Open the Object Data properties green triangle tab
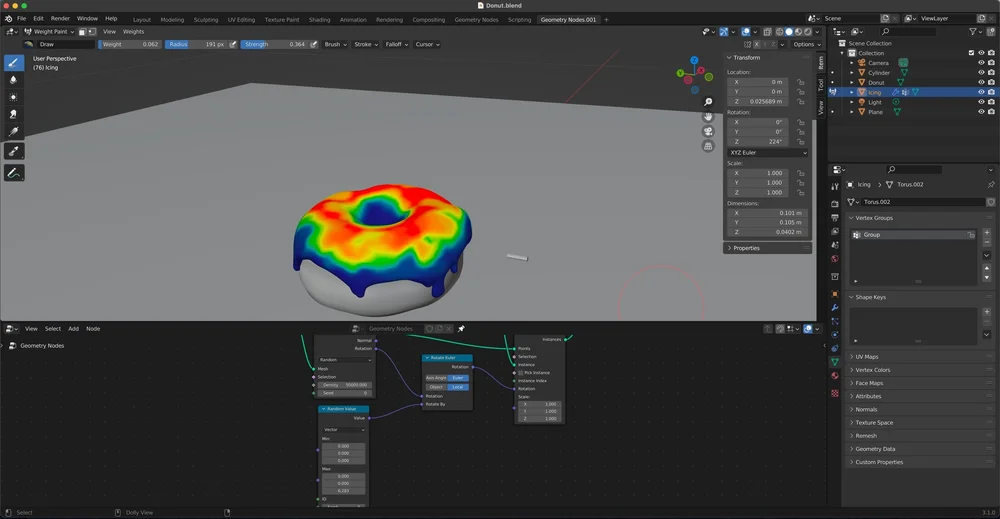This screenshot has height=519, width=1000. click(835, 362)
